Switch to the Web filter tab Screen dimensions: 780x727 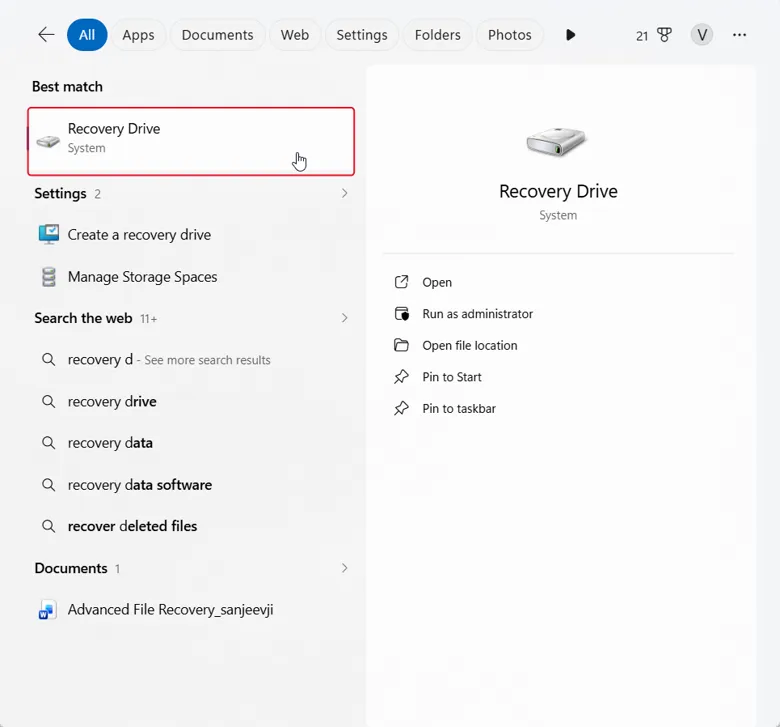294,35
